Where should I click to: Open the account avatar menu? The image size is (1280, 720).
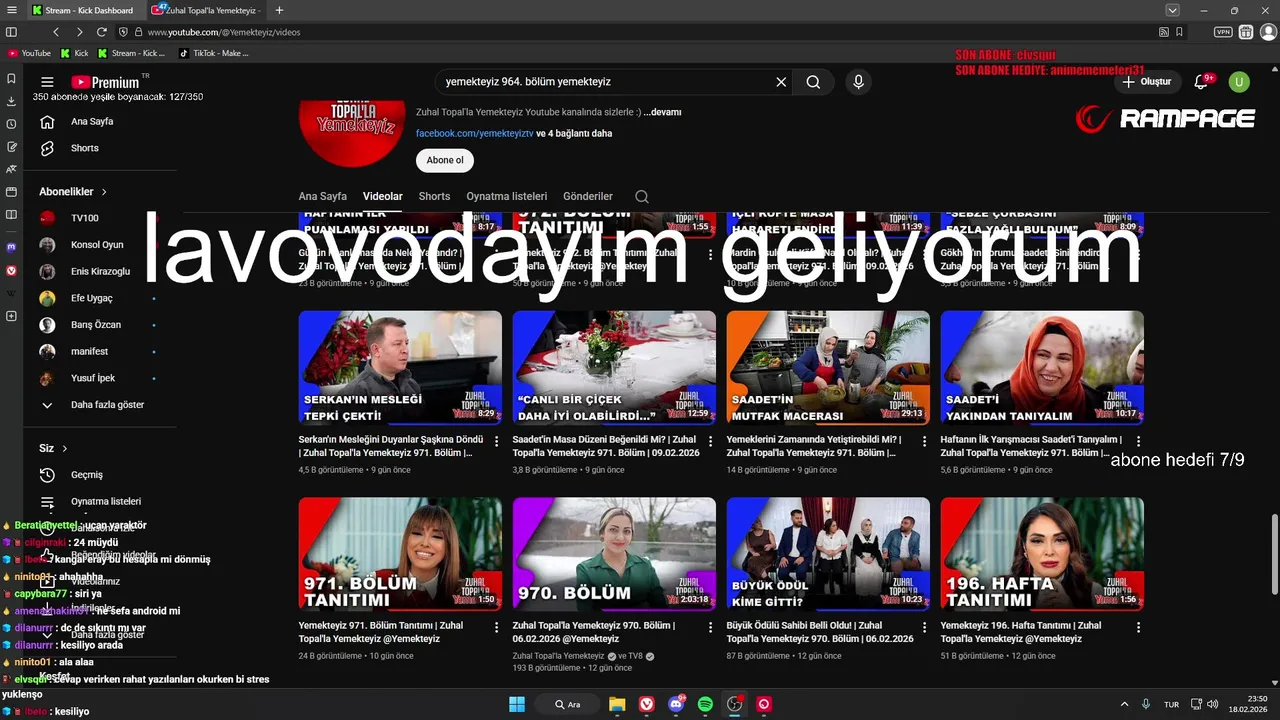click(1239, 82)
